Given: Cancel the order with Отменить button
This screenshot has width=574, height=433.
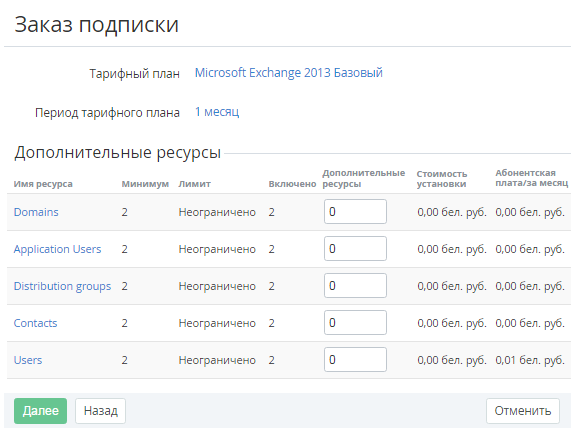Looking at the screenshot, I should point(523,411).
